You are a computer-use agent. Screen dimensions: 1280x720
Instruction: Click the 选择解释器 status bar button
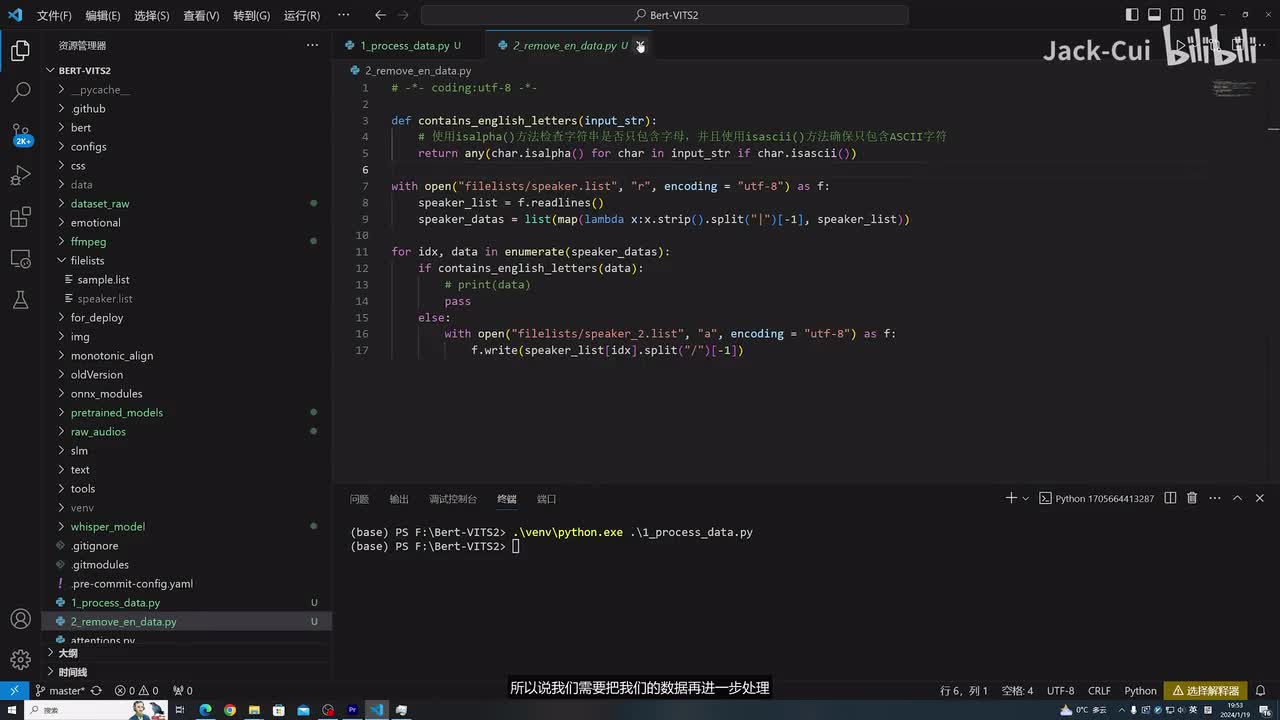(x=1205, y=690)
